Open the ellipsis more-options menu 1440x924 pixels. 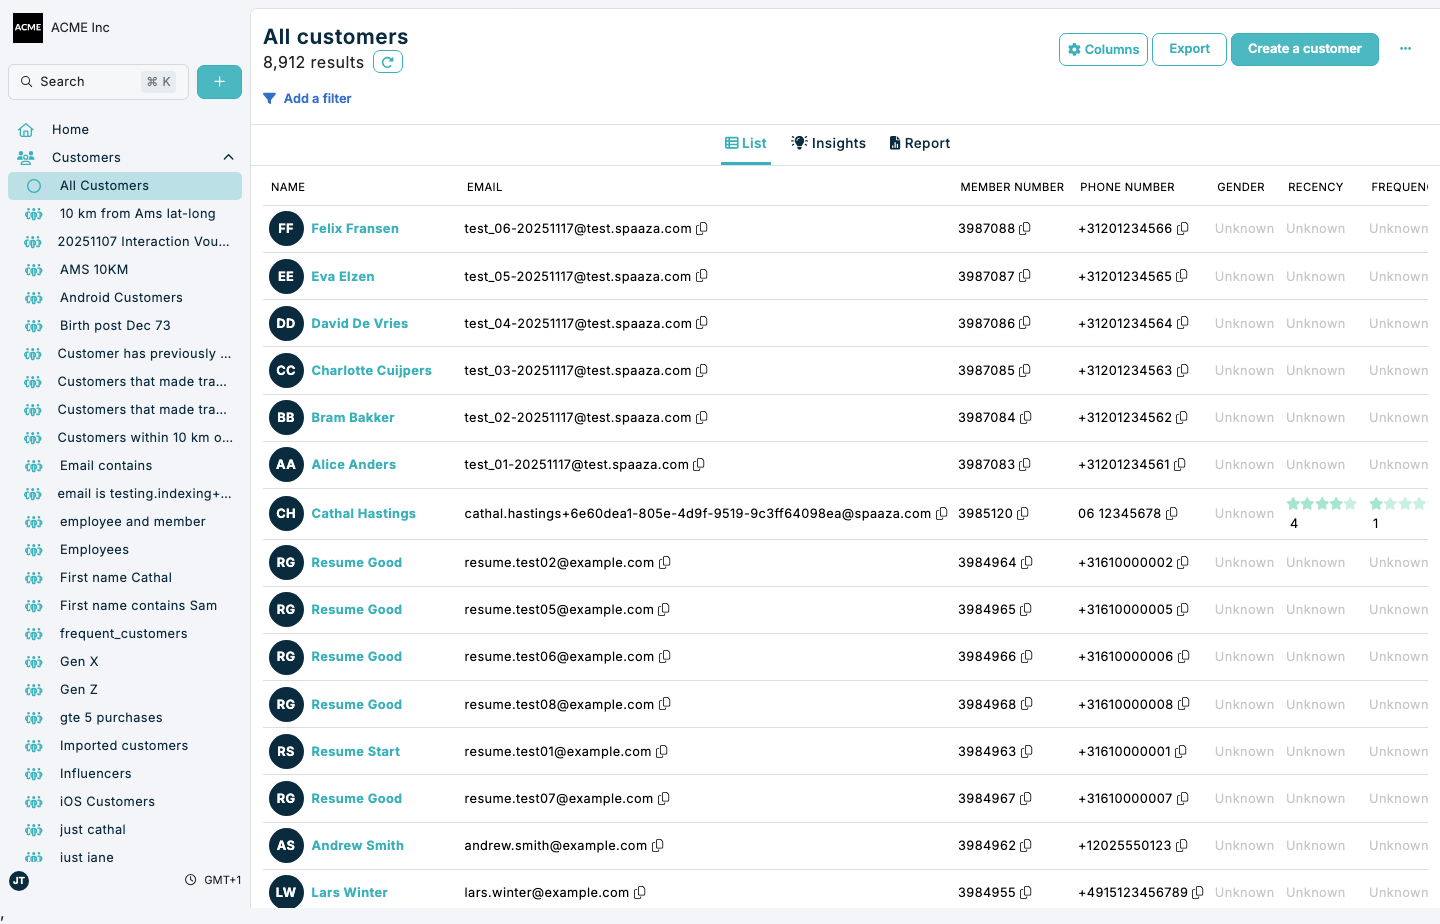click(x=1406, y=48)
